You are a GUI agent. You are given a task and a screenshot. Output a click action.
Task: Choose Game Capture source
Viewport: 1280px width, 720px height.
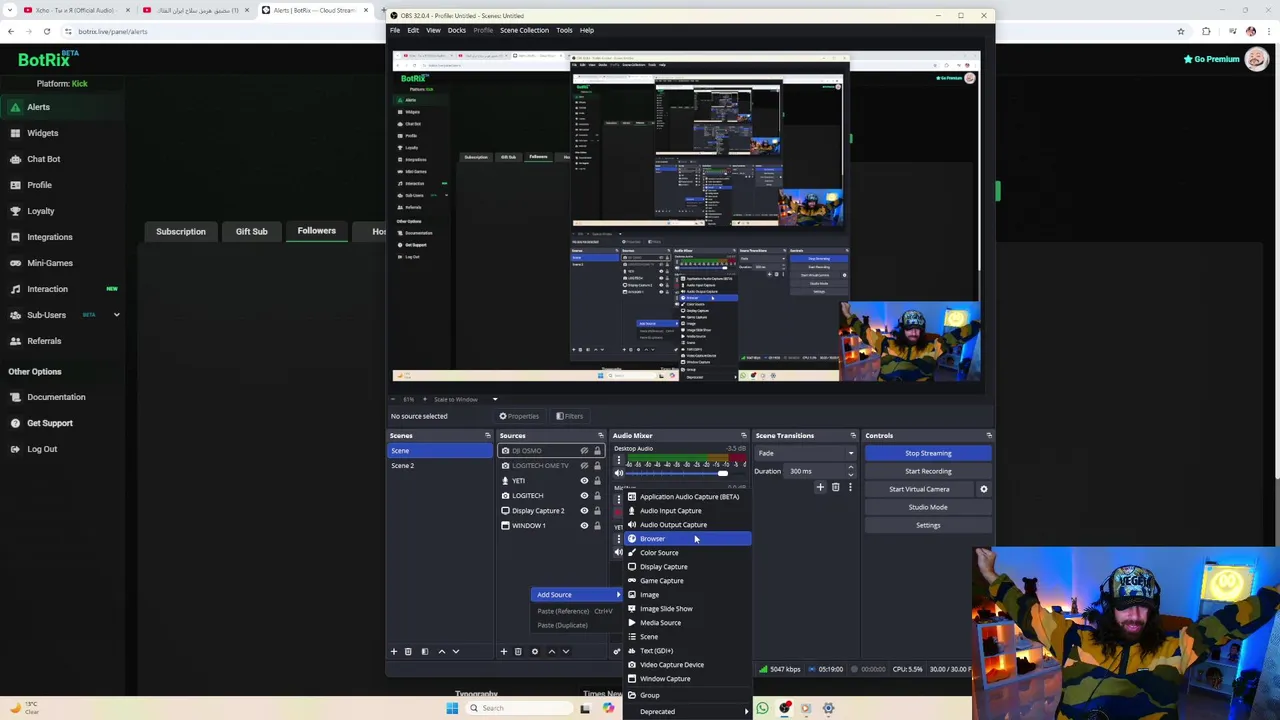(x=688, y=581)
